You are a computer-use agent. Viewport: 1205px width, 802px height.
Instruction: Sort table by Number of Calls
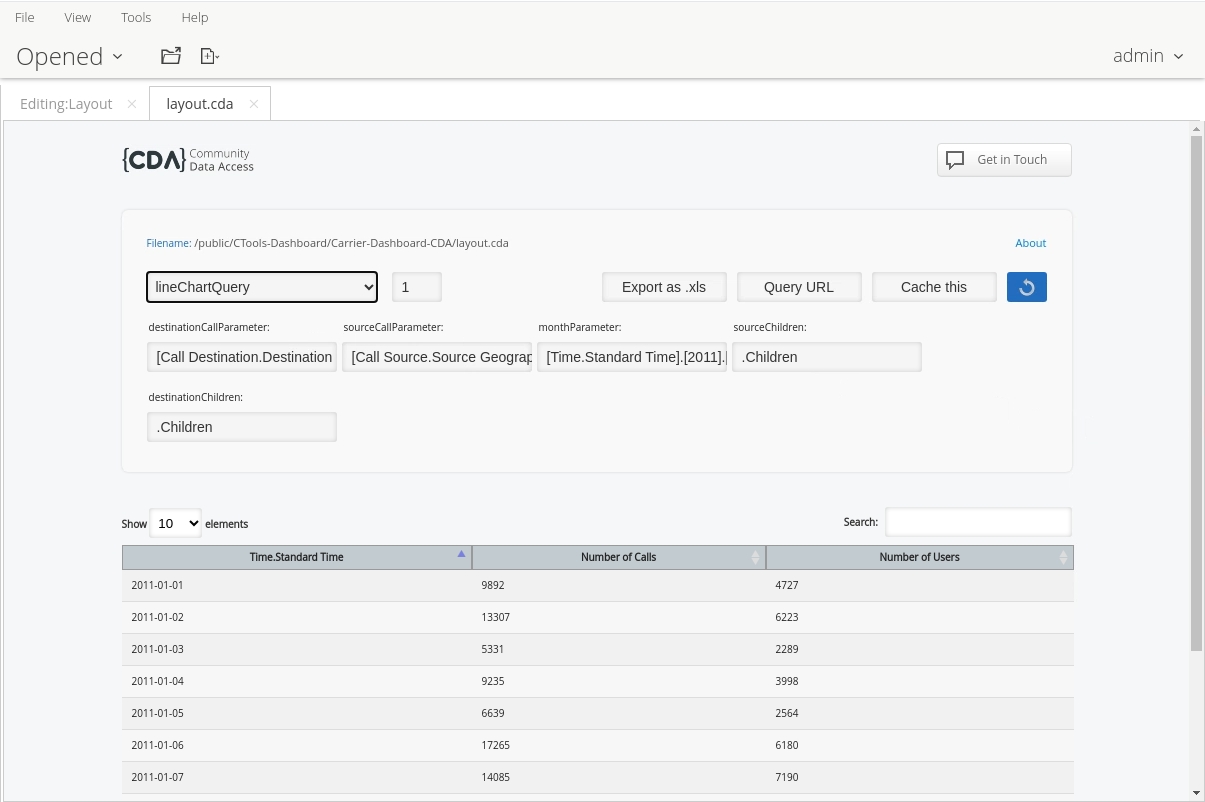(618, 557)
